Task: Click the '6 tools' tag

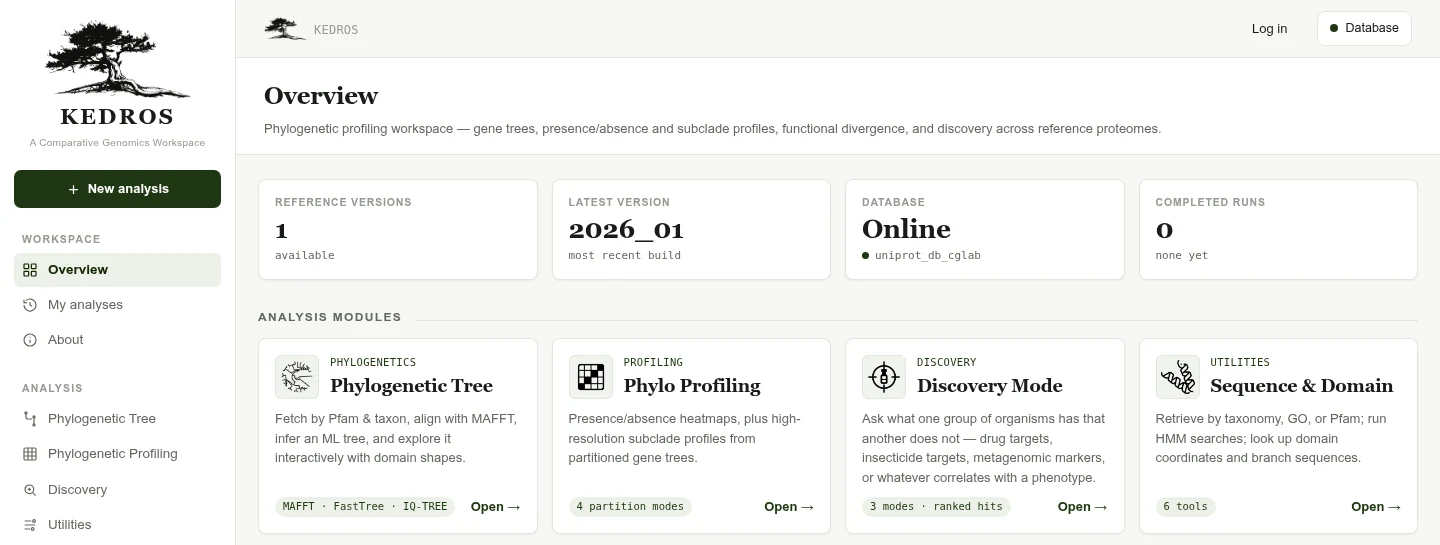Action: (1186, 507)
